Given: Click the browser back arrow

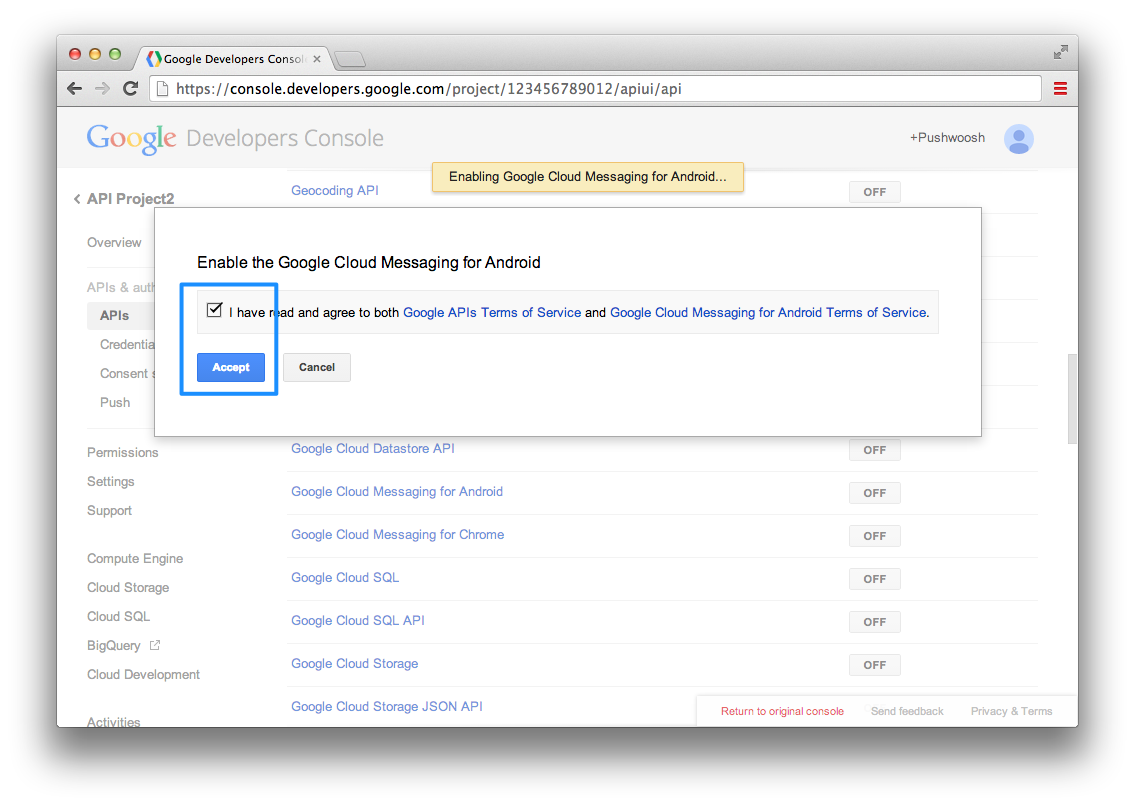Looking at the screenshot, I should [x=75, y=88].
